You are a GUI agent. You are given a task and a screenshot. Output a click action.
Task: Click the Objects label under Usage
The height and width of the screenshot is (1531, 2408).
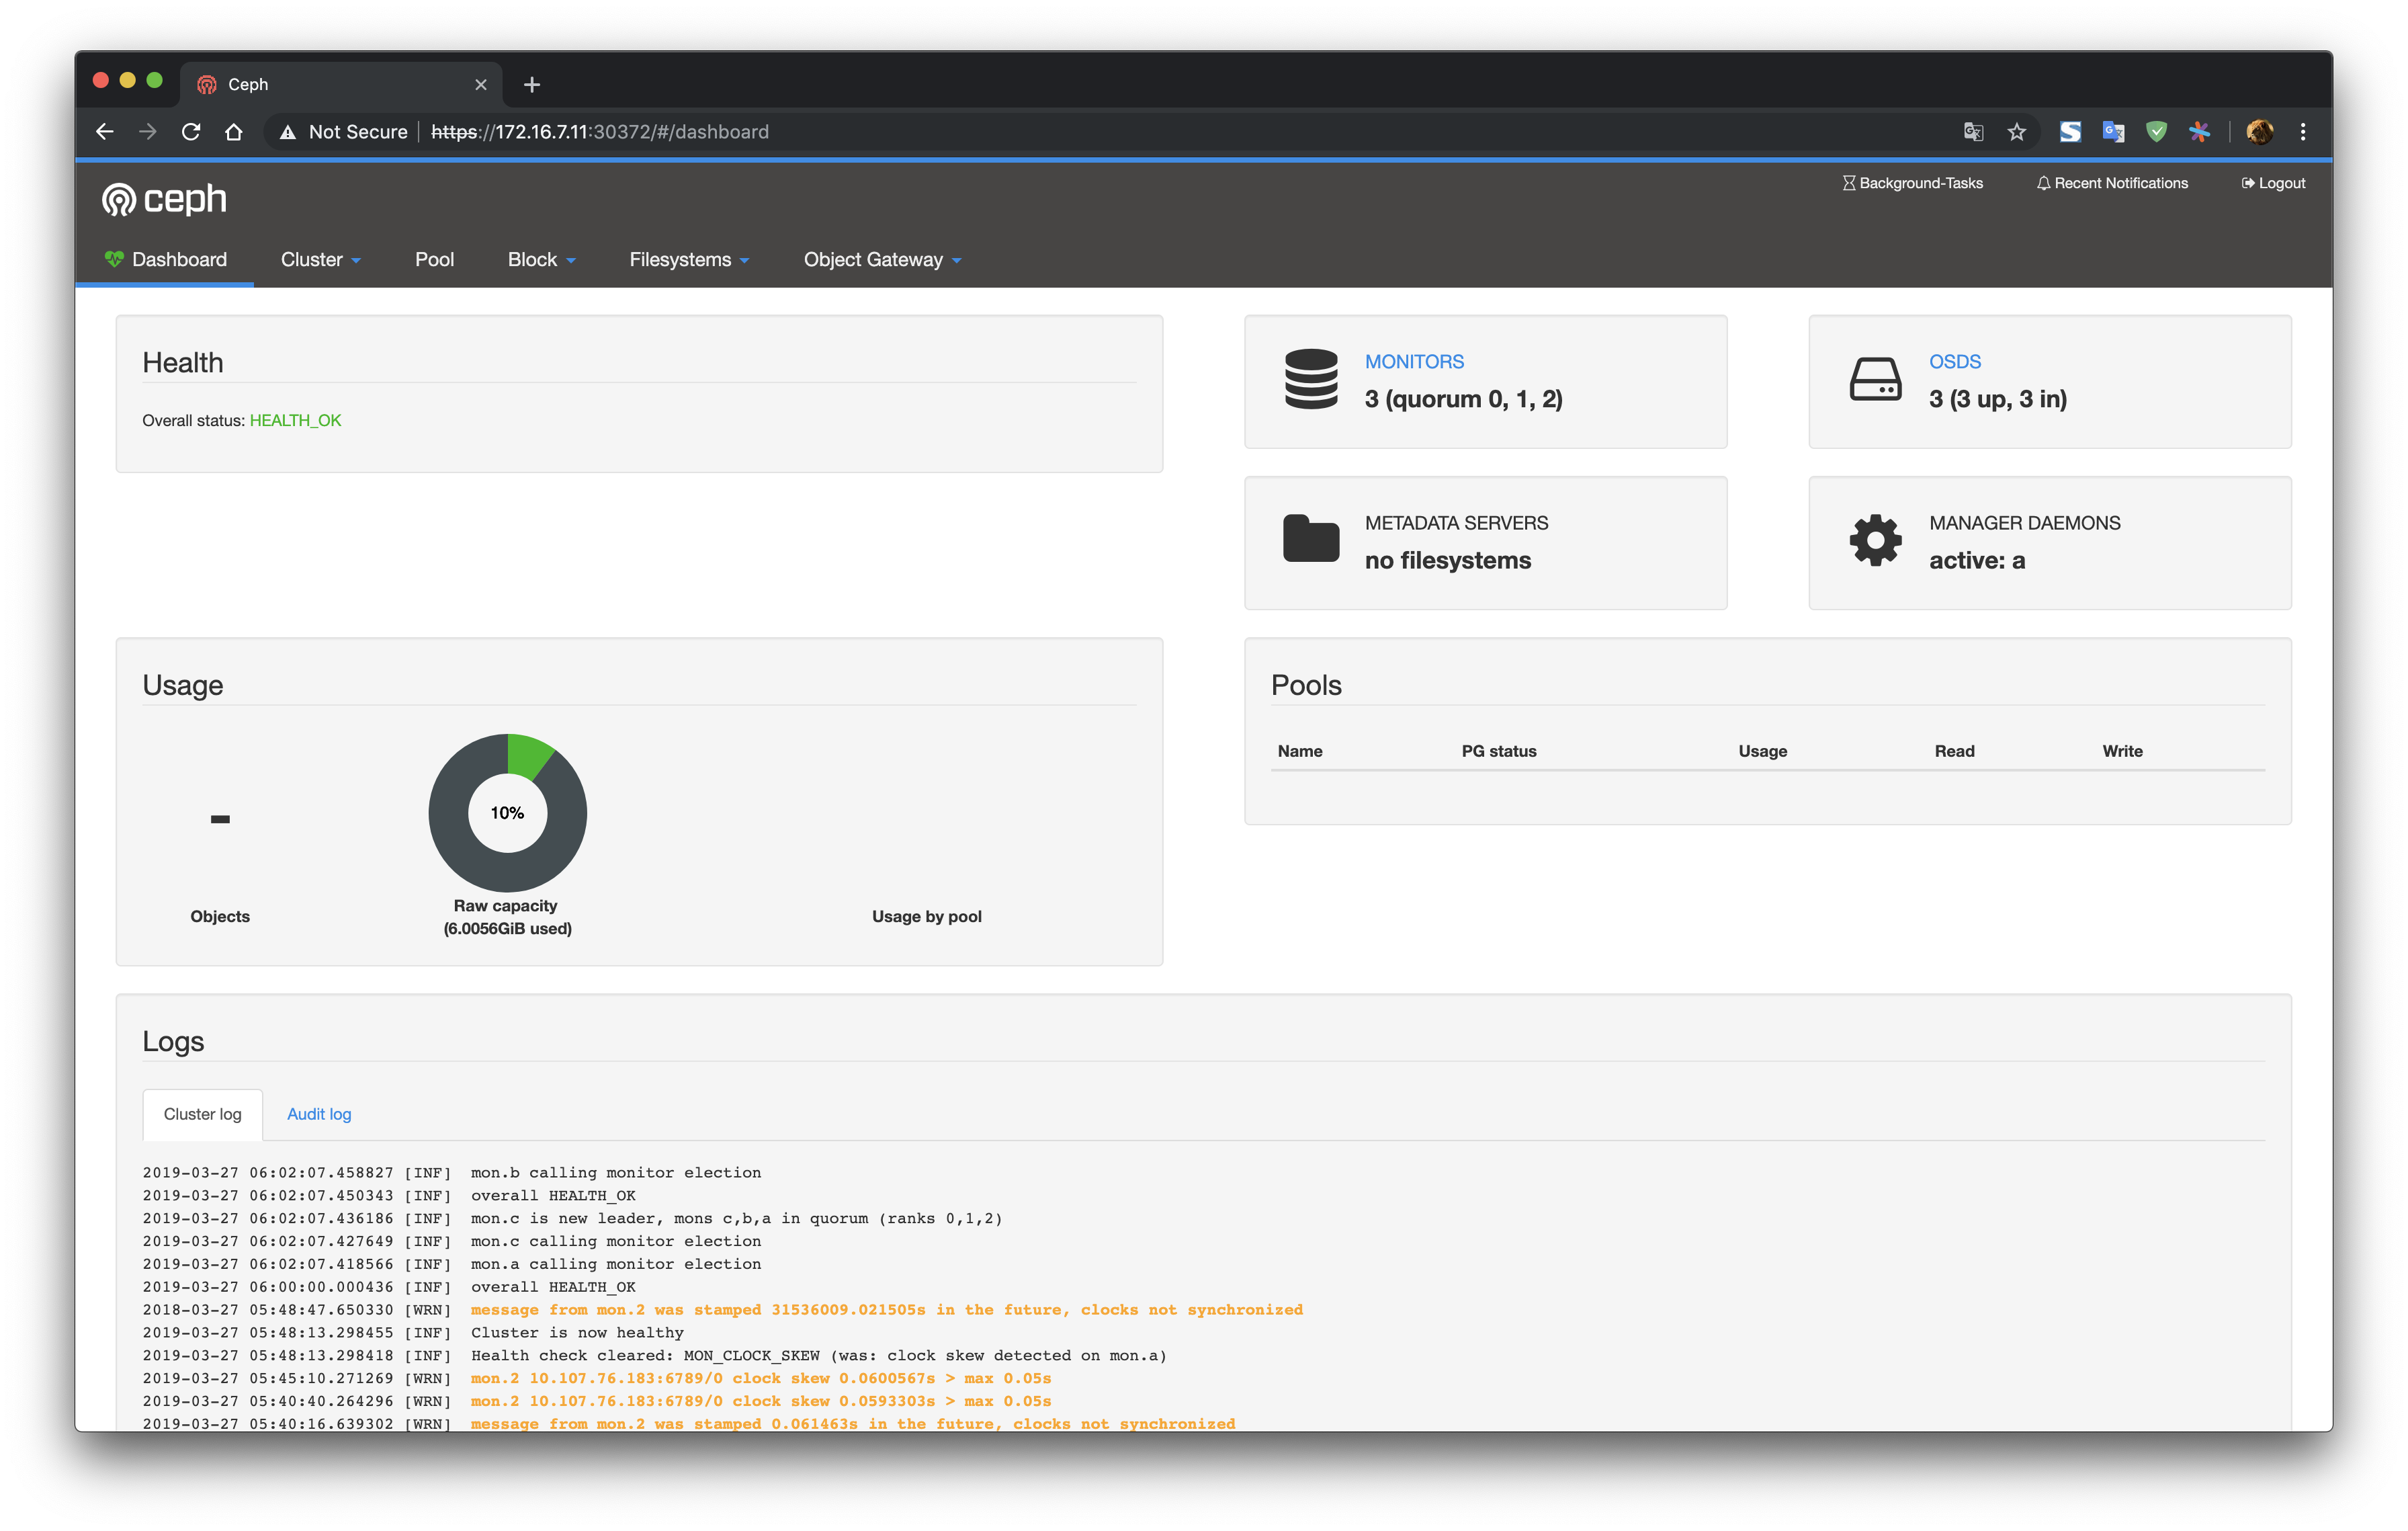coord(220,916)
